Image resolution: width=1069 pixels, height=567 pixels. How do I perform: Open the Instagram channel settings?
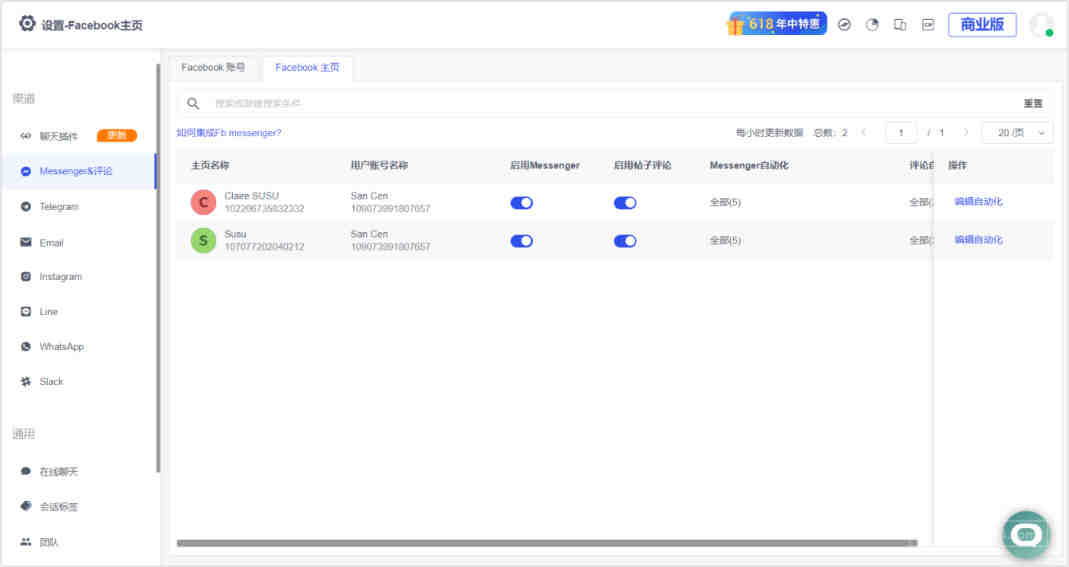click(61, 277)
